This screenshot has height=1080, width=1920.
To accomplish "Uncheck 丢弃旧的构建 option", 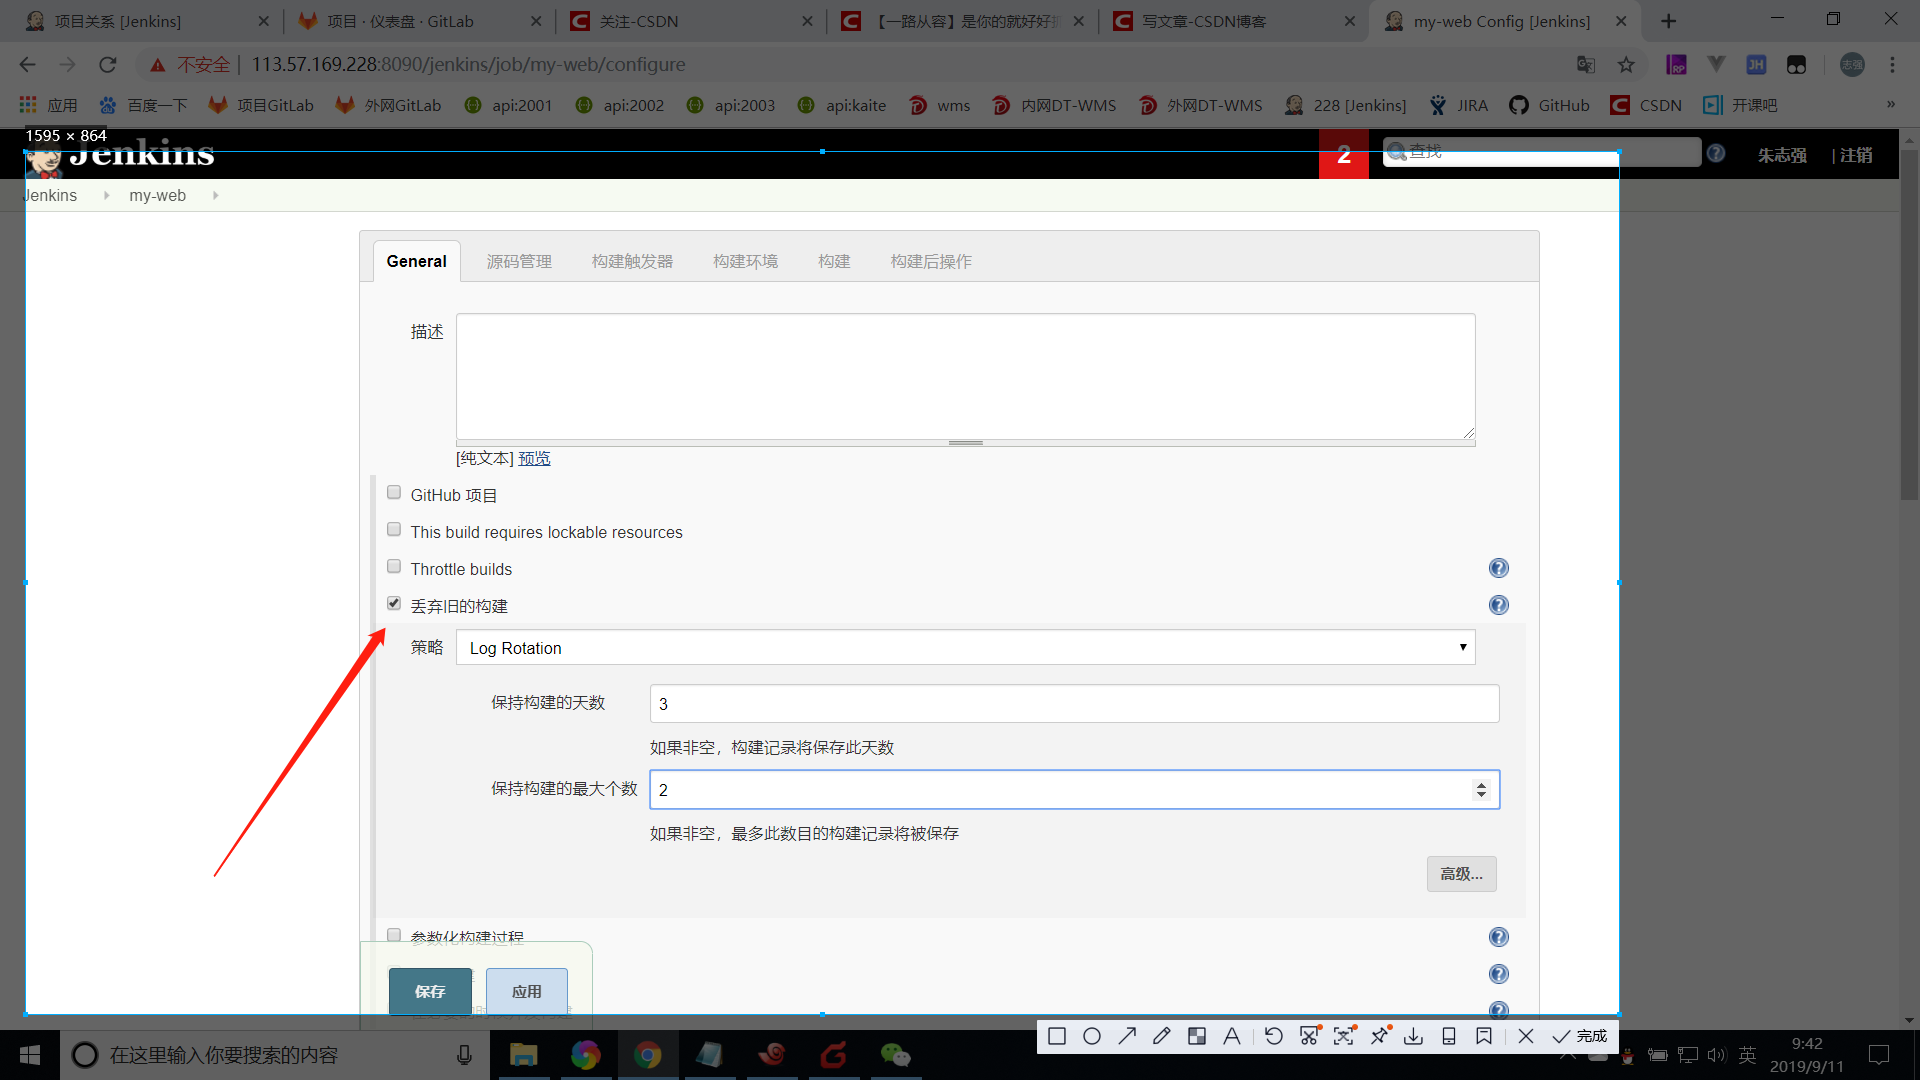I will [394, 604].
